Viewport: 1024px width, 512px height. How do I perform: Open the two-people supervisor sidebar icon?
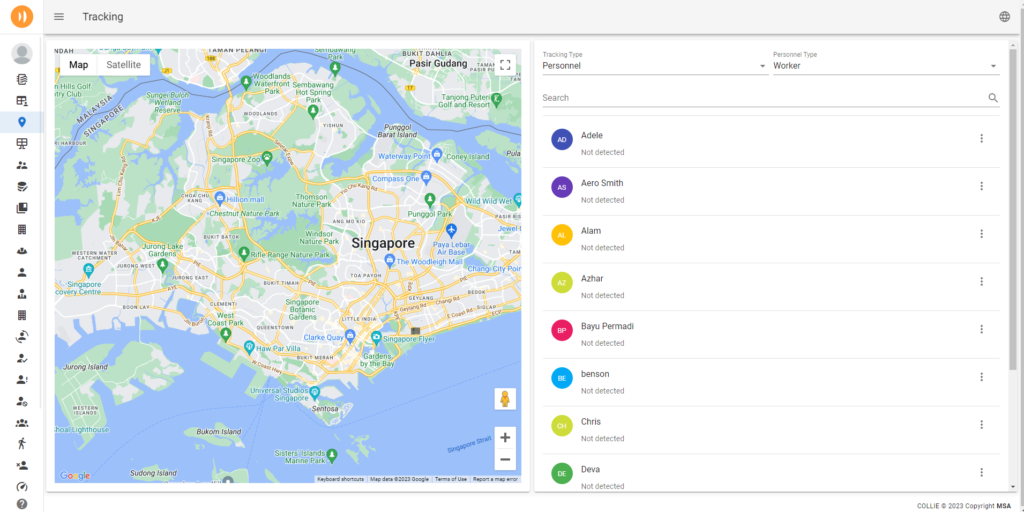click(22, 165)
